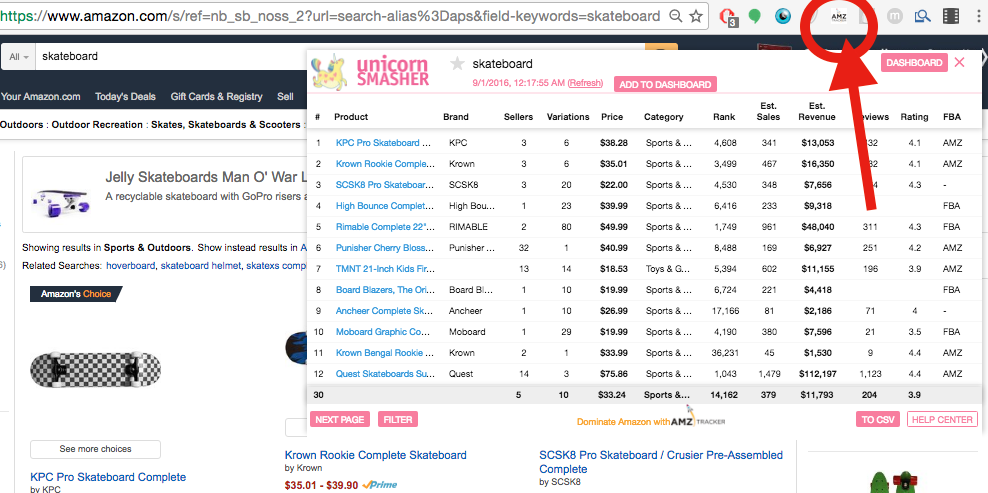Sort table by Category column header
This screenshot has height=493, width=988.
click(x=663, y=117)
